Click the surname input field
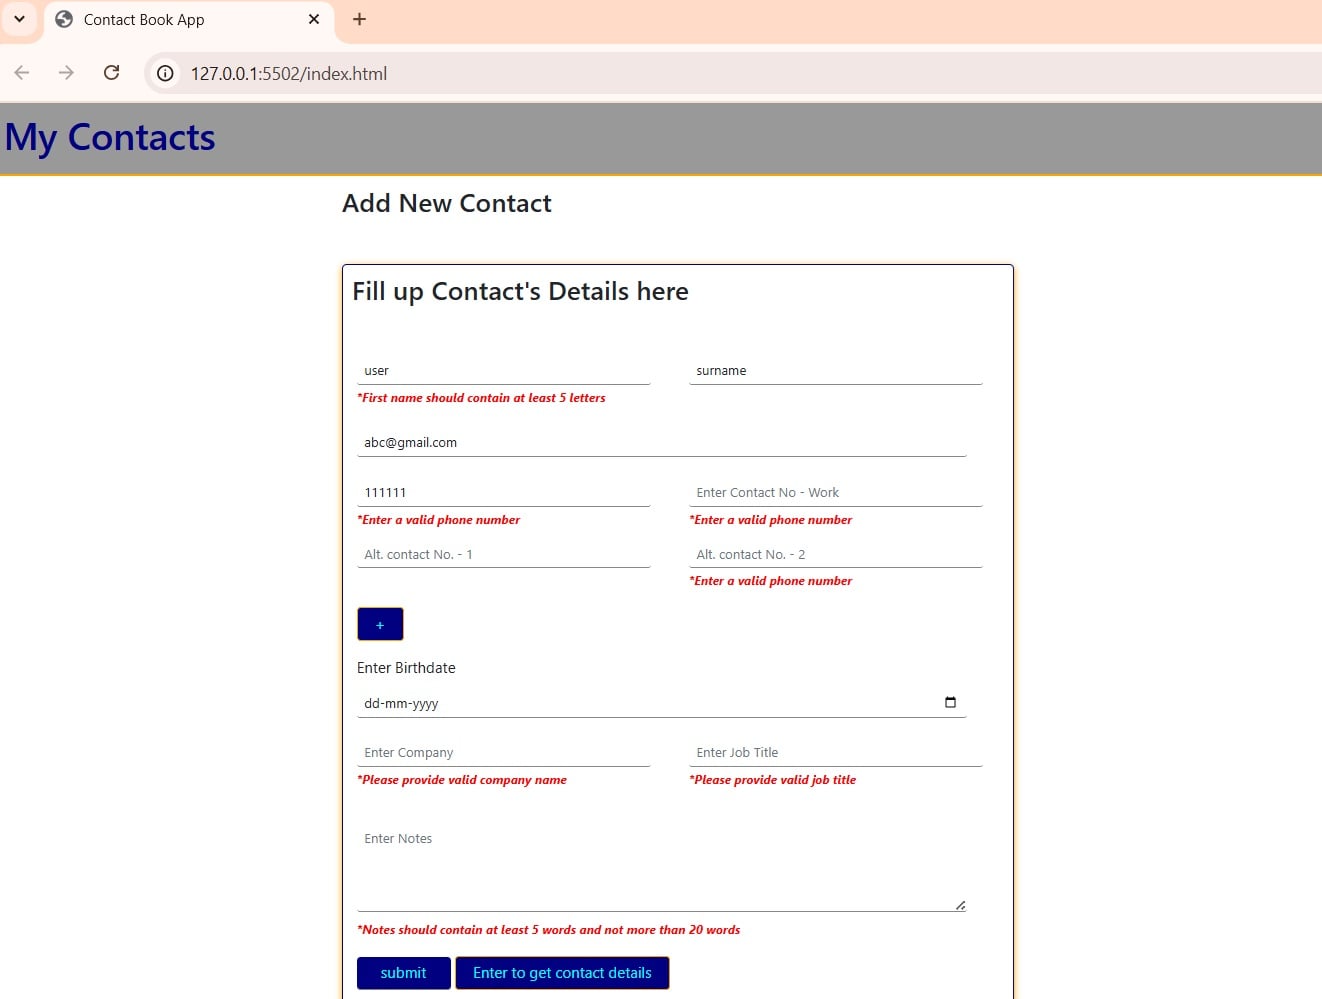The image size is (1322, 999). click(x=835, y=371)
